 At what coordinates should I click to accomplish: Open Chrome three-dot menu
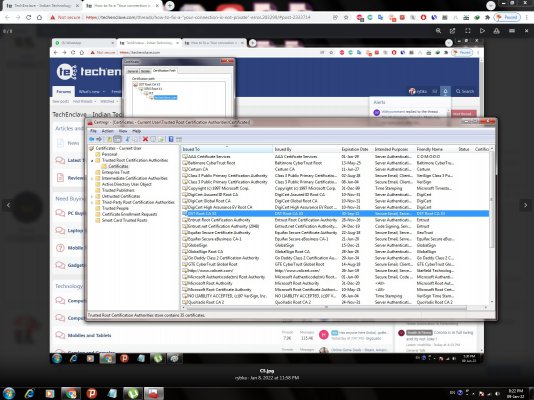click(x=528, y=17)
